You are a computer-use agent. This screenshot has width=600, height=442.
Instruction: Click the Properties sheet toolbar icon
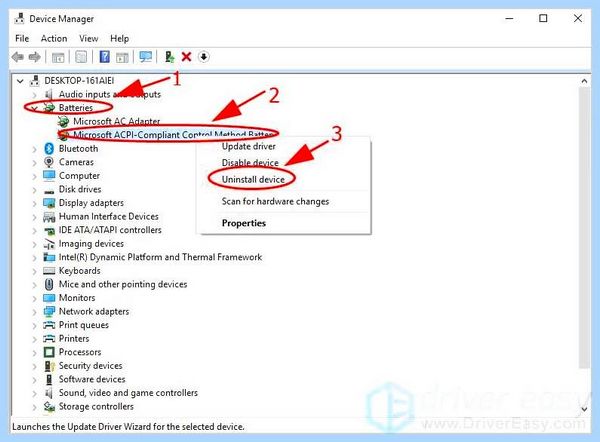coord(81,57)
